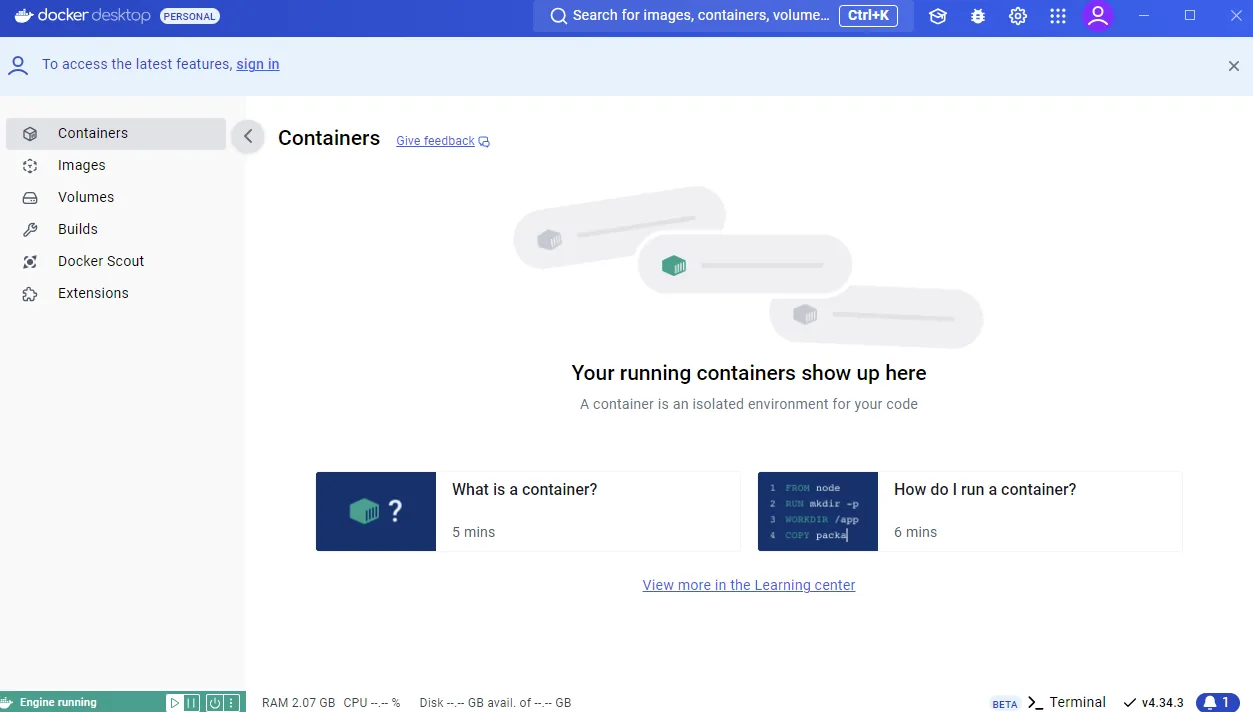
Task: Click the notifications bell icon
Action: click(x=1210, y=702)
